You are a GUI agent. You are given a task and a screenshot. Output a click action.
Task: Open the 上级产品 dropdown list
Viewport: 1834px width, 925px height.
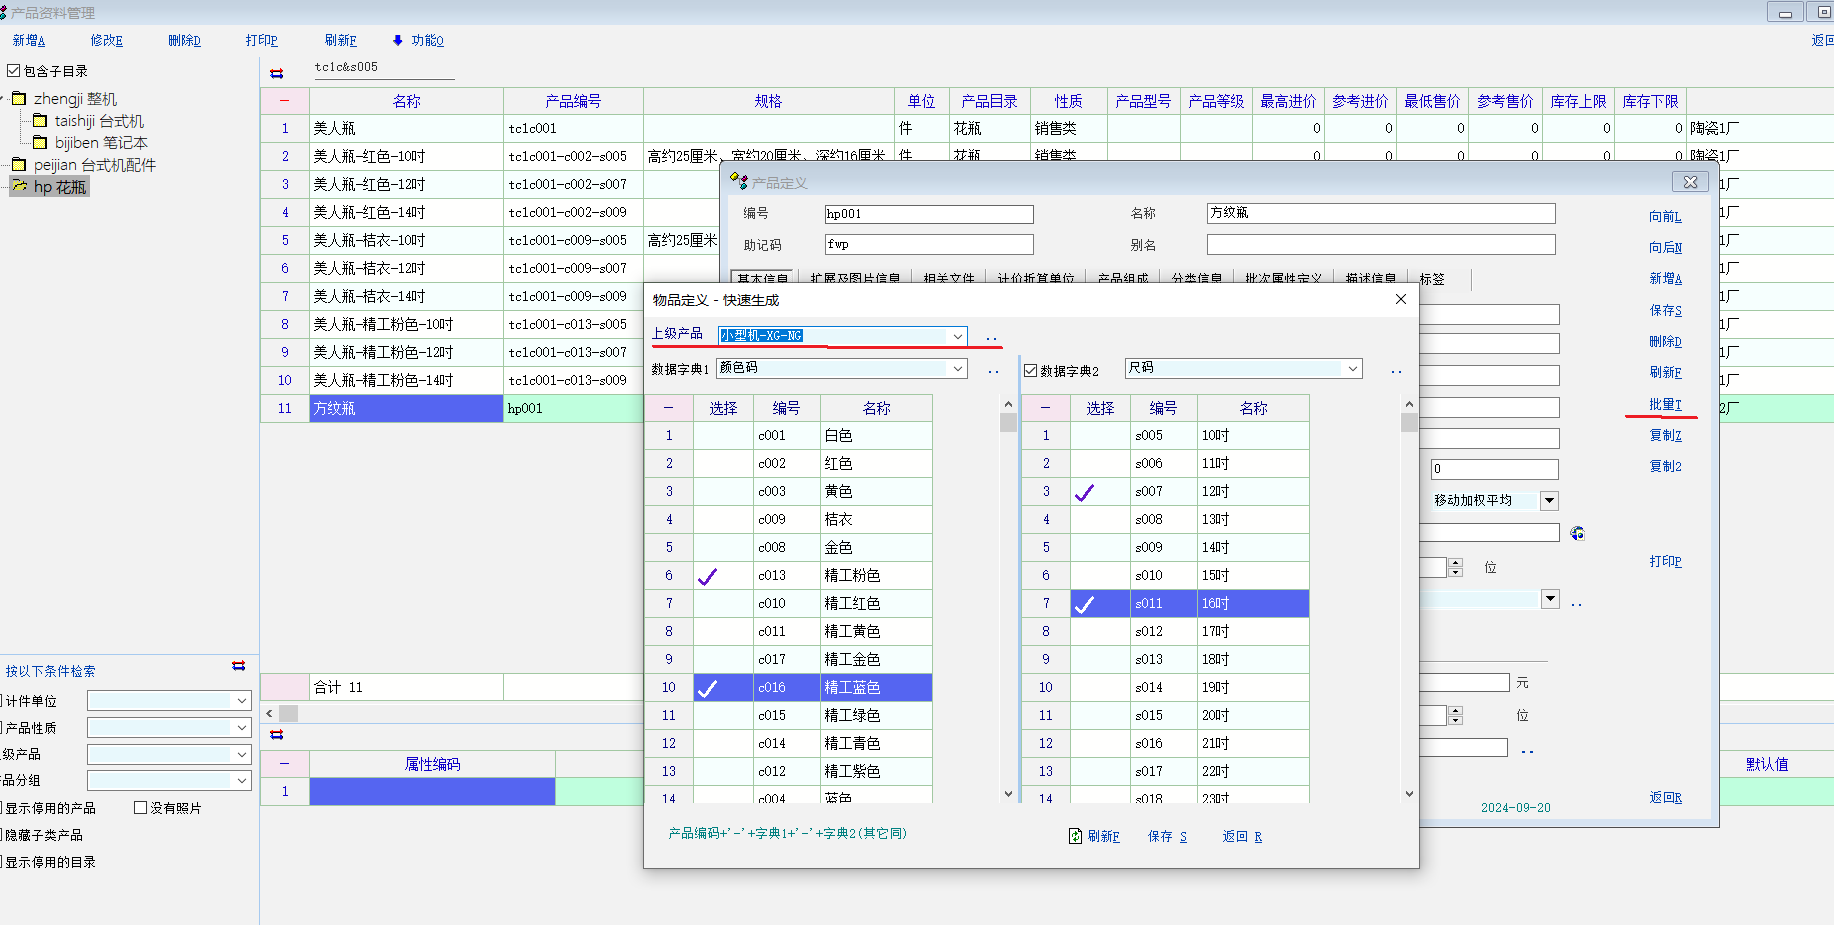pos(957,336)
